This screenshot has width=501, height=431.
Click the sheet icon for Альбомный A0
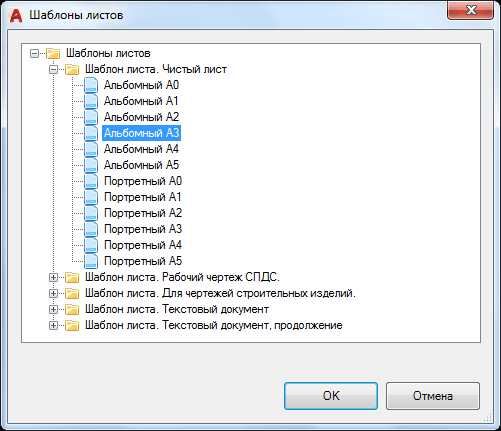pyautogui.click(x=91, y=85)
